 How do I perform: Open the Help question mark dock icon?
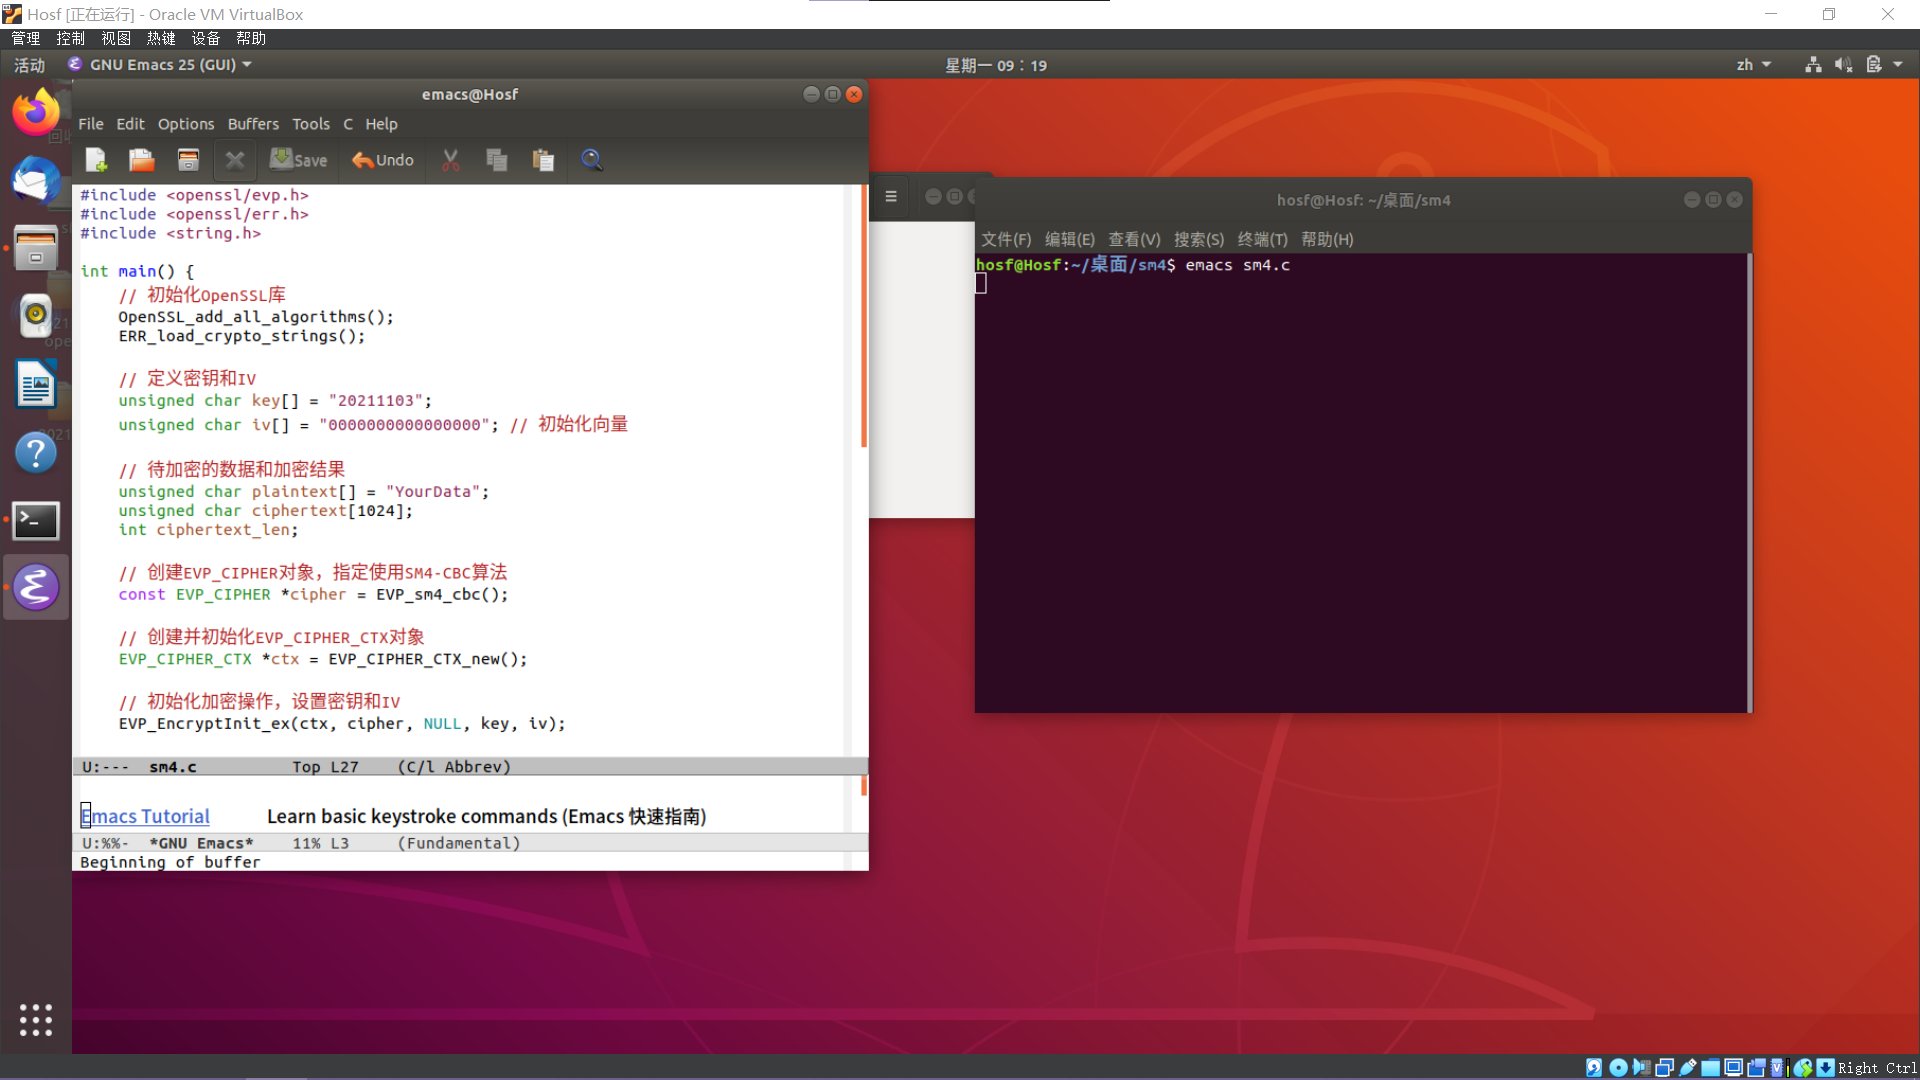36,452
